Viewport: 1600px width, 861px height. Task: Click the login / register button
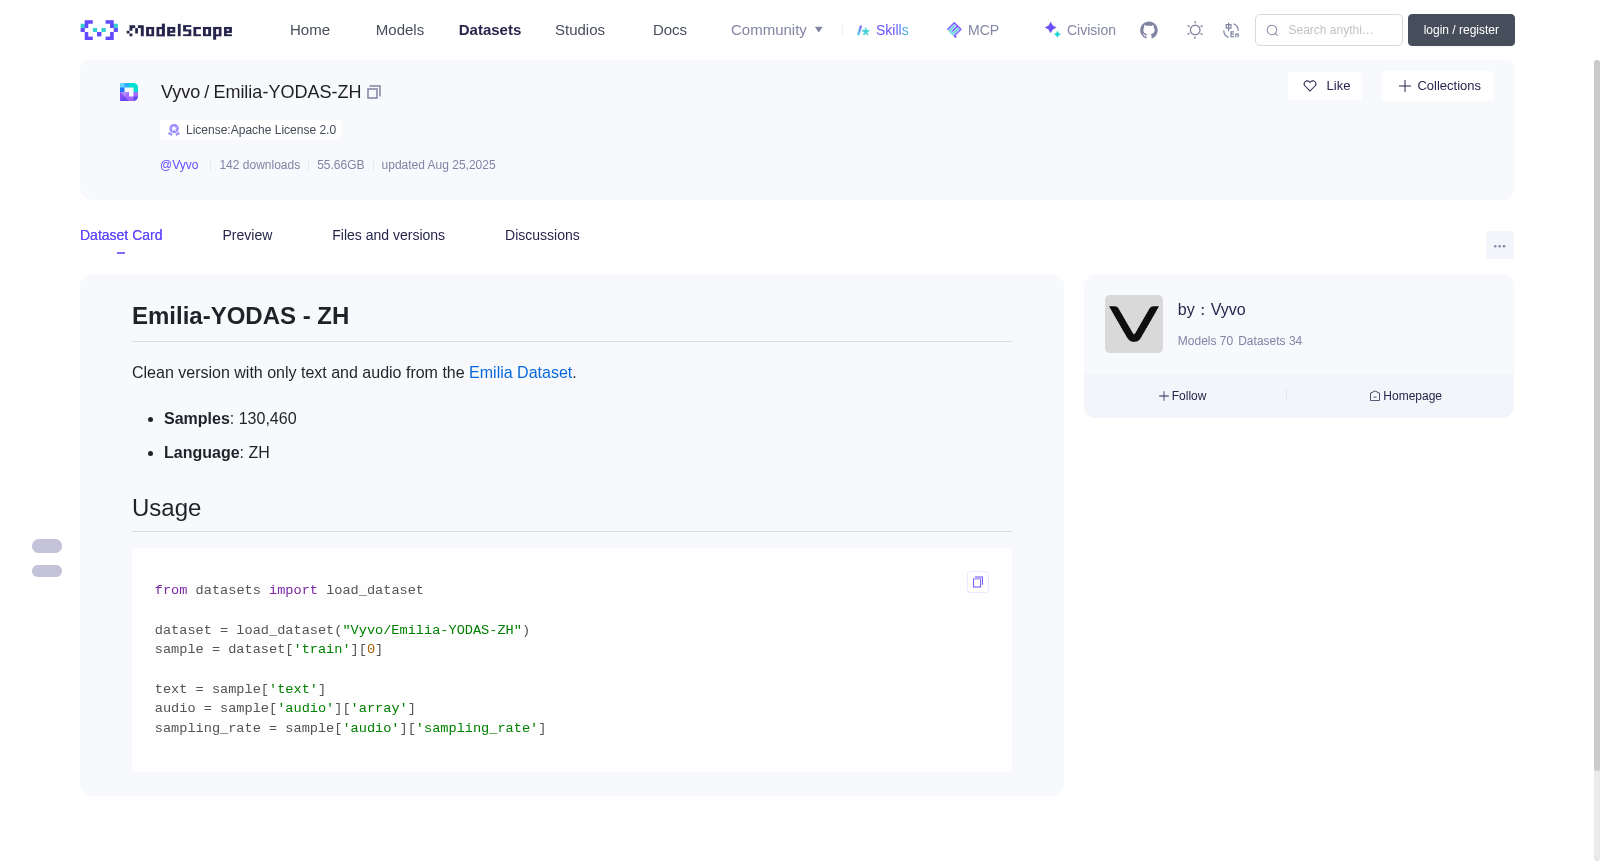tap(1461, 30)
